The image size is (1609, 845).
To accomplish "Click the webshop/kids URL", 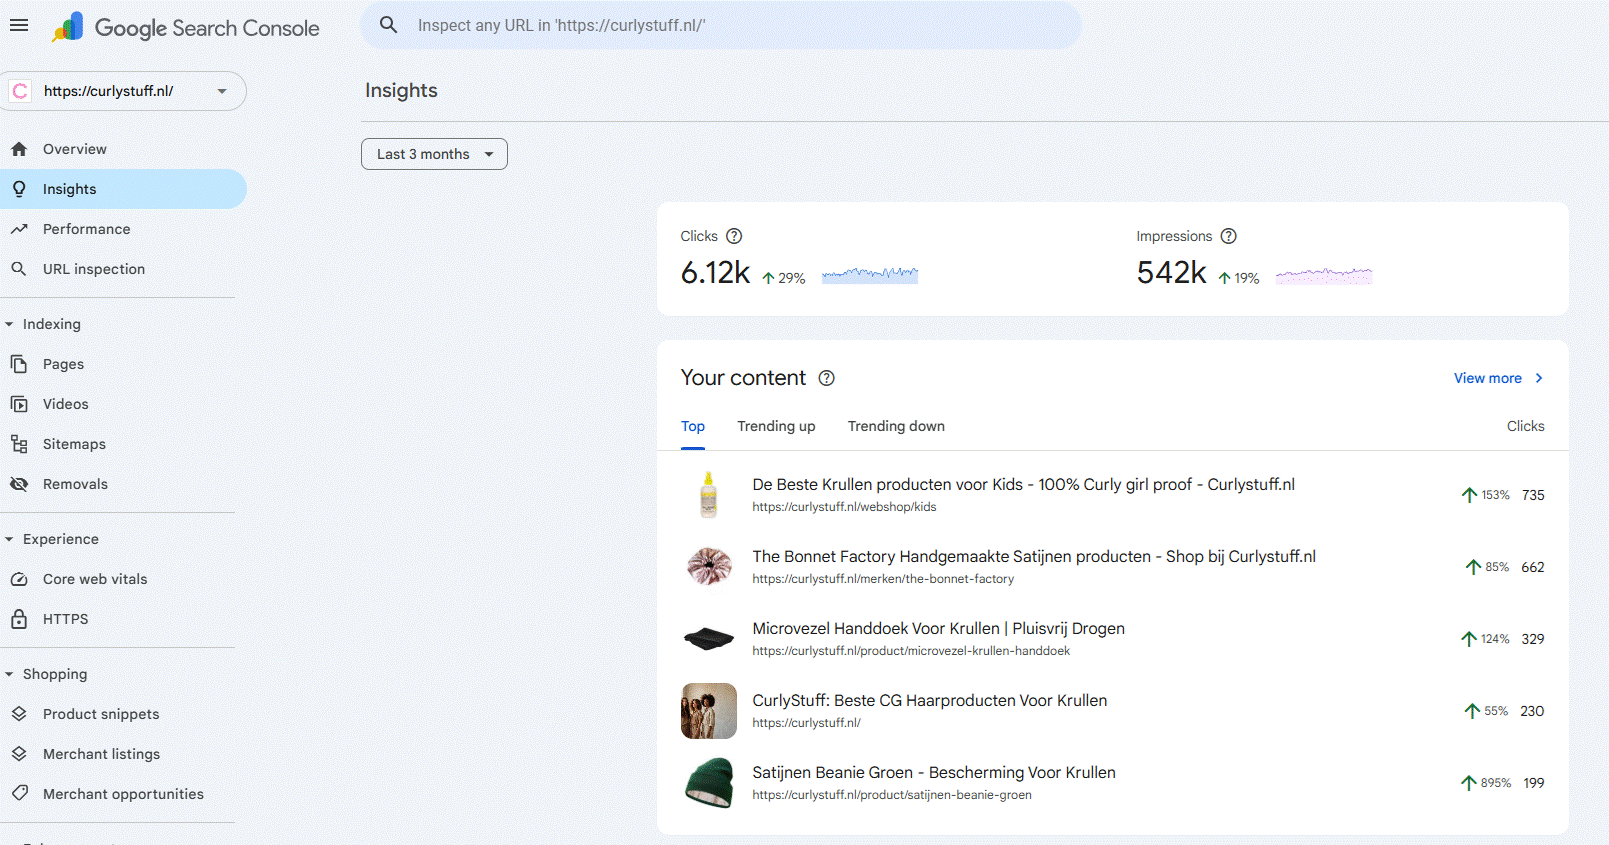I will click(x=844, y=507).
